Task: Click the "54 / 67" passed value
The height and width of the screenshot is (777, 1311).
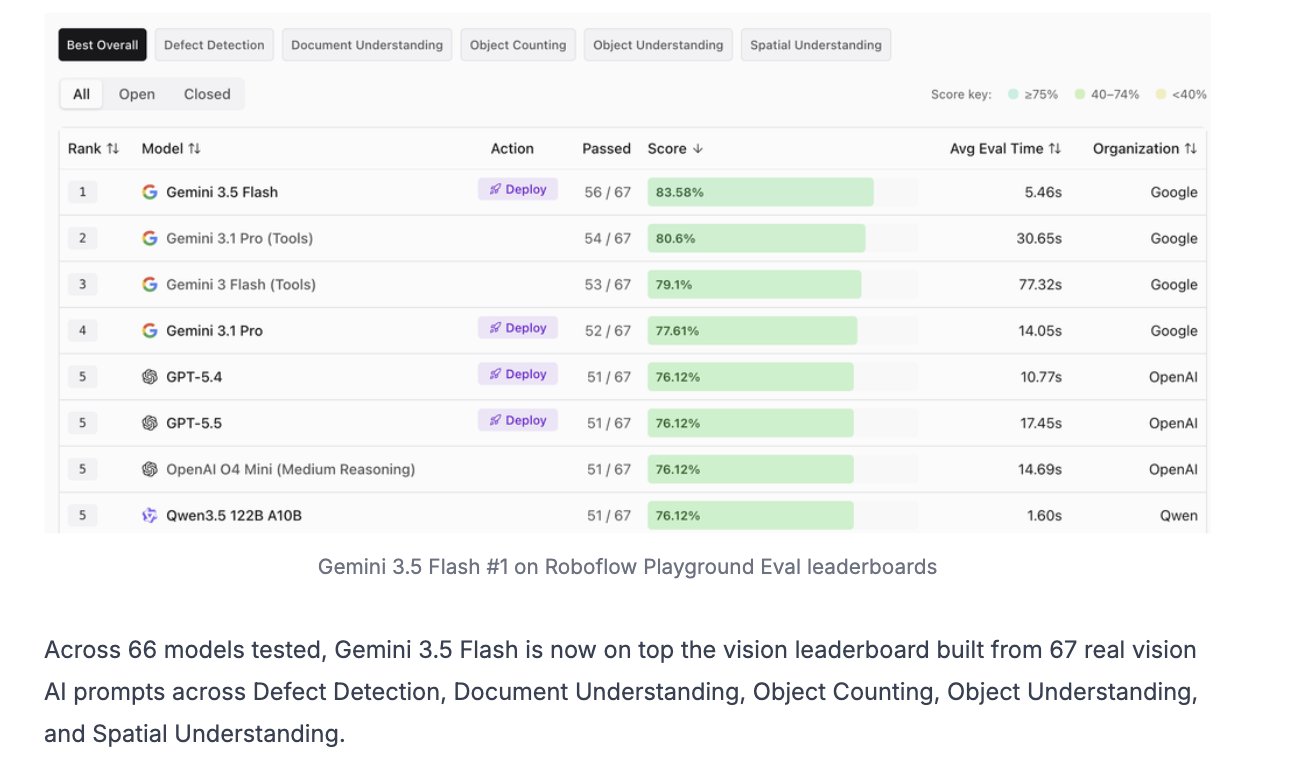Action: tap(608, 238)
